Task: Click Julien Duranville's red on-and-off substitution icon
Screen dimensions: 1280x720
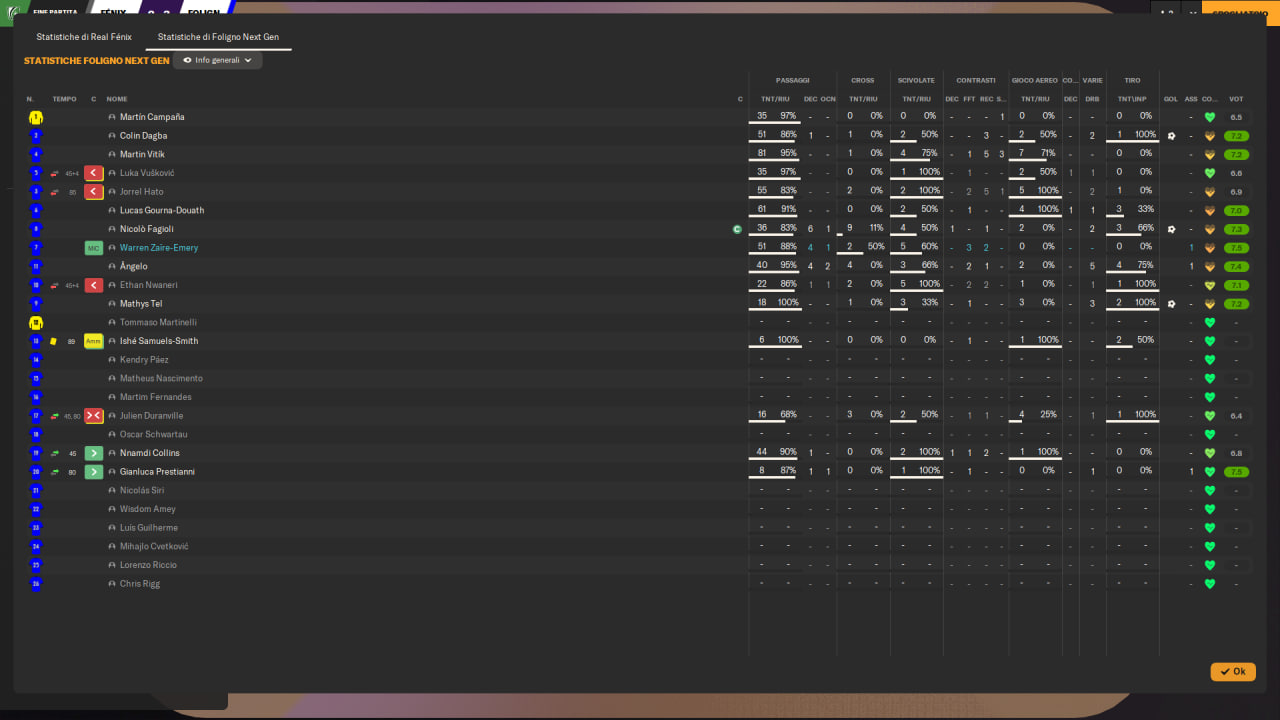Action: (x=94, y=416)
